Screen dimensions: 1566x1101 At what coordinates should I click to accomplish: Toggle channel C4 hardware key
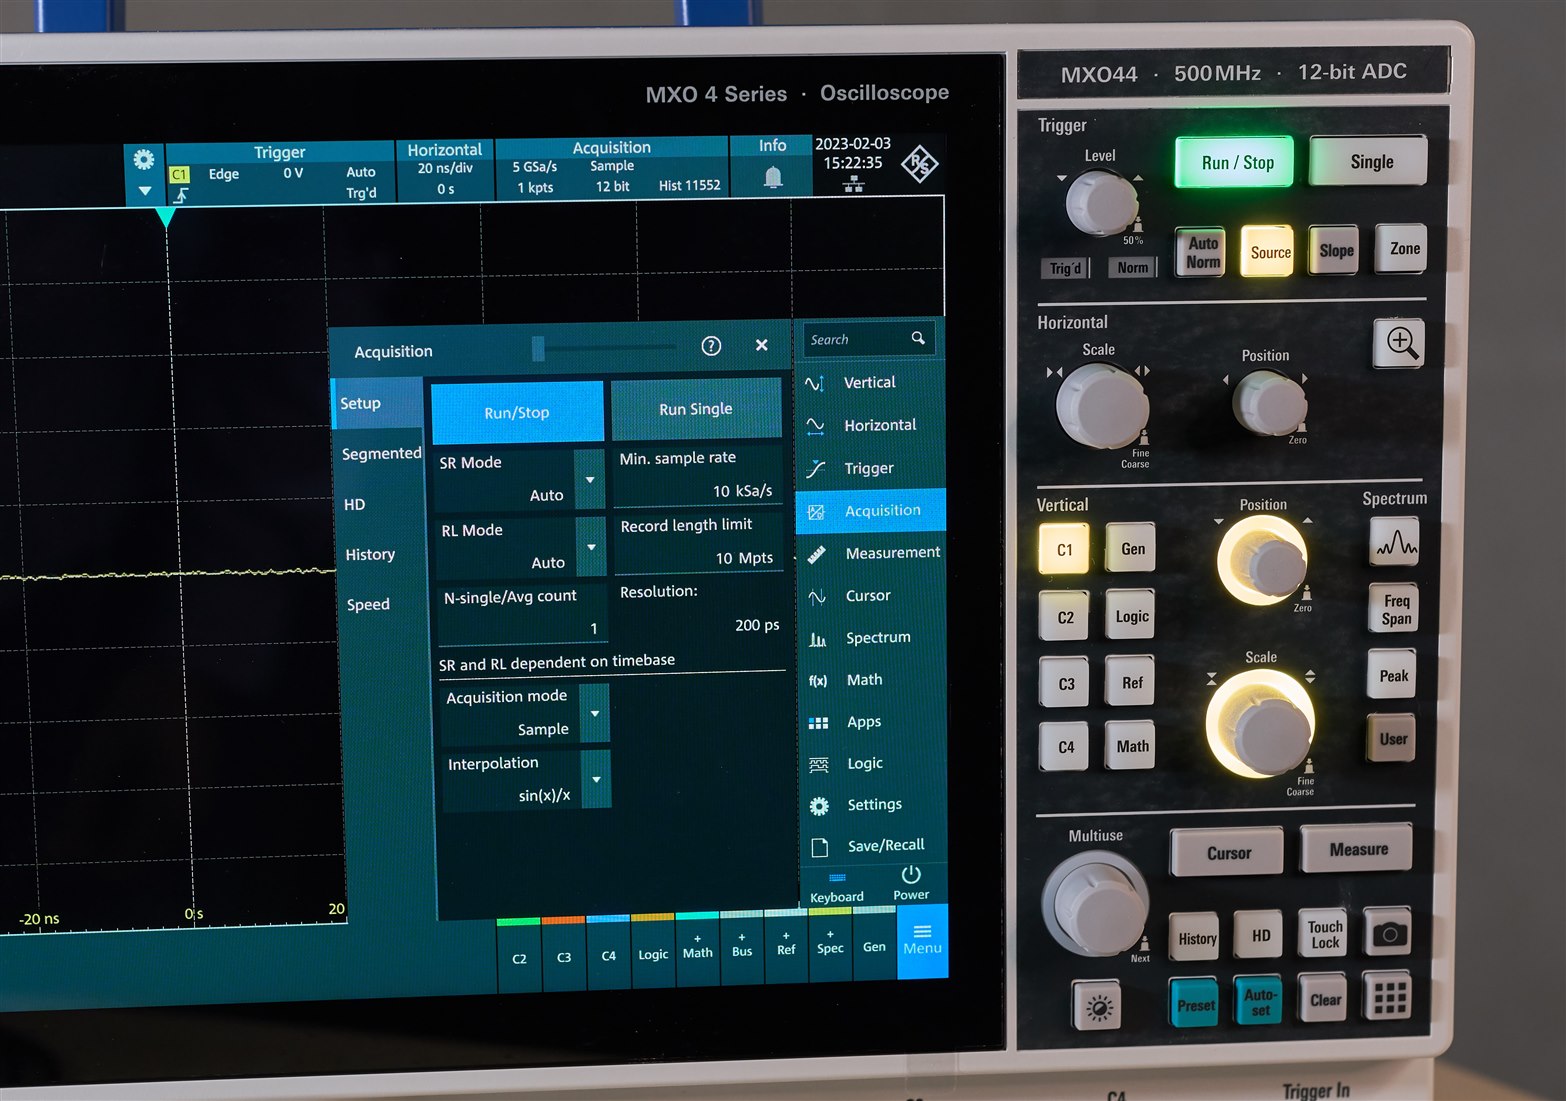coord(1066,746)
